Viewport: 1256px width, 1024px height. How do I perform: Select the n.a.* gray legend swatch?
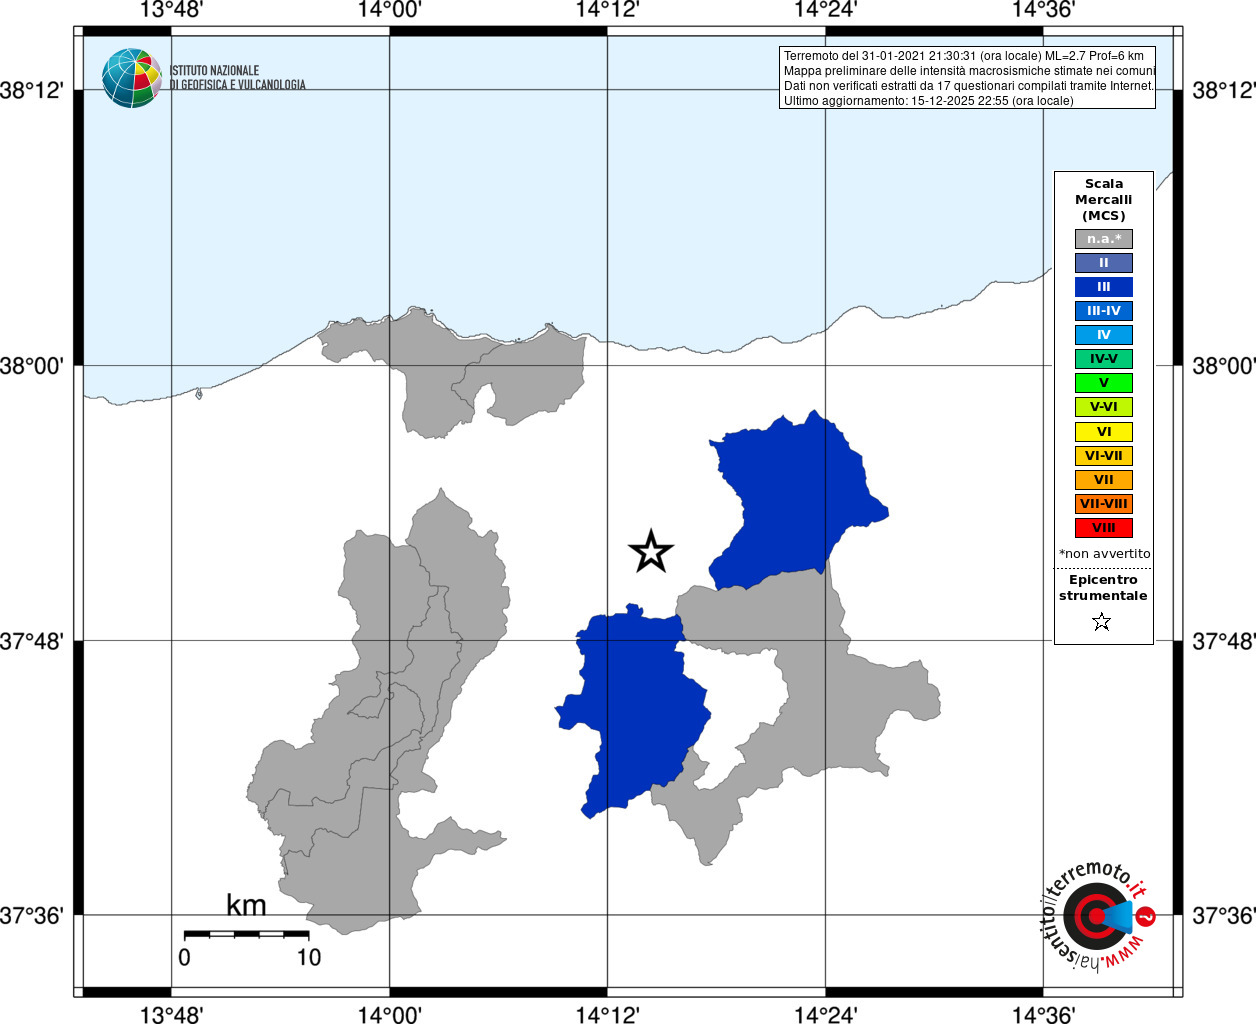click(x=1104, y=239)
